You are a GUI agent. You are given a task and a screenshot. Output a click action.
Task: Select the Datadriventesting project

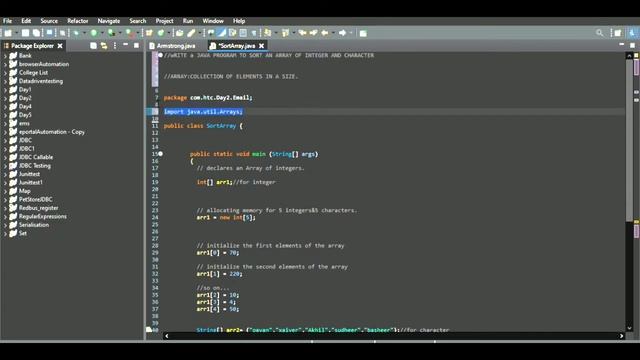41,81
